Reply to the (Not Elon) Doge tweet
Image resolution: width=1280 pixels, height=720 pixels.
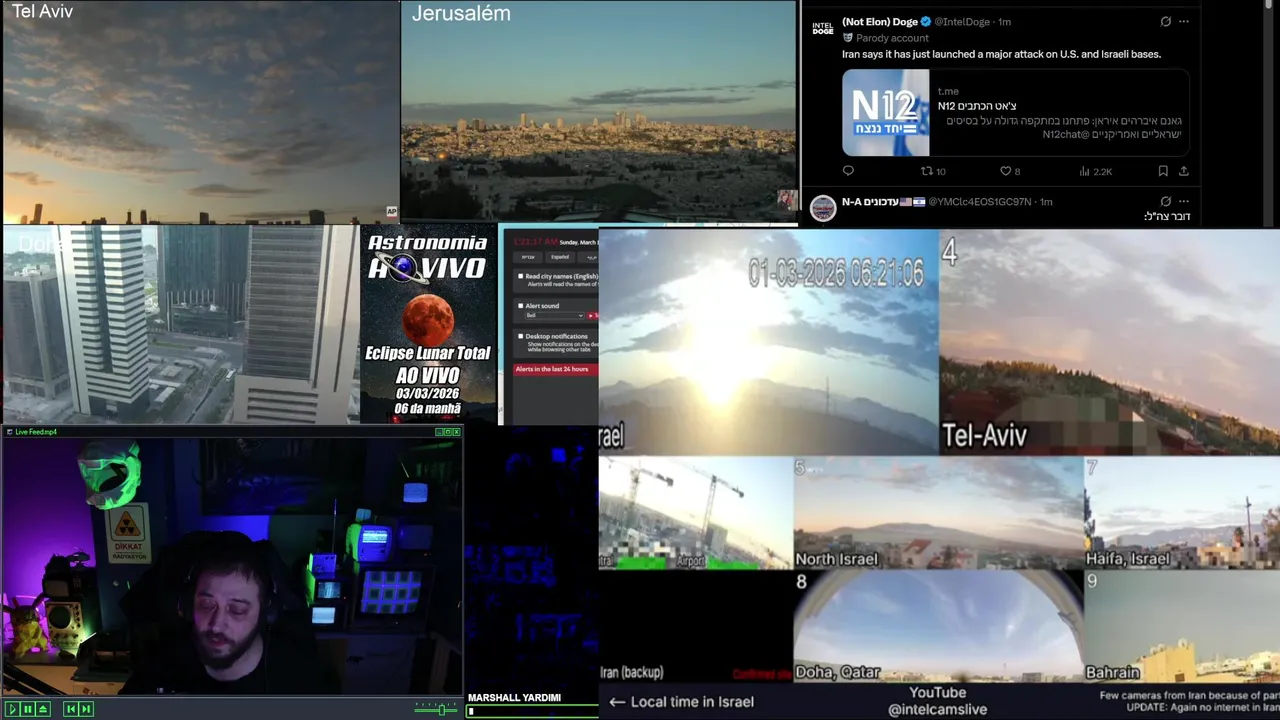(848, 171)
